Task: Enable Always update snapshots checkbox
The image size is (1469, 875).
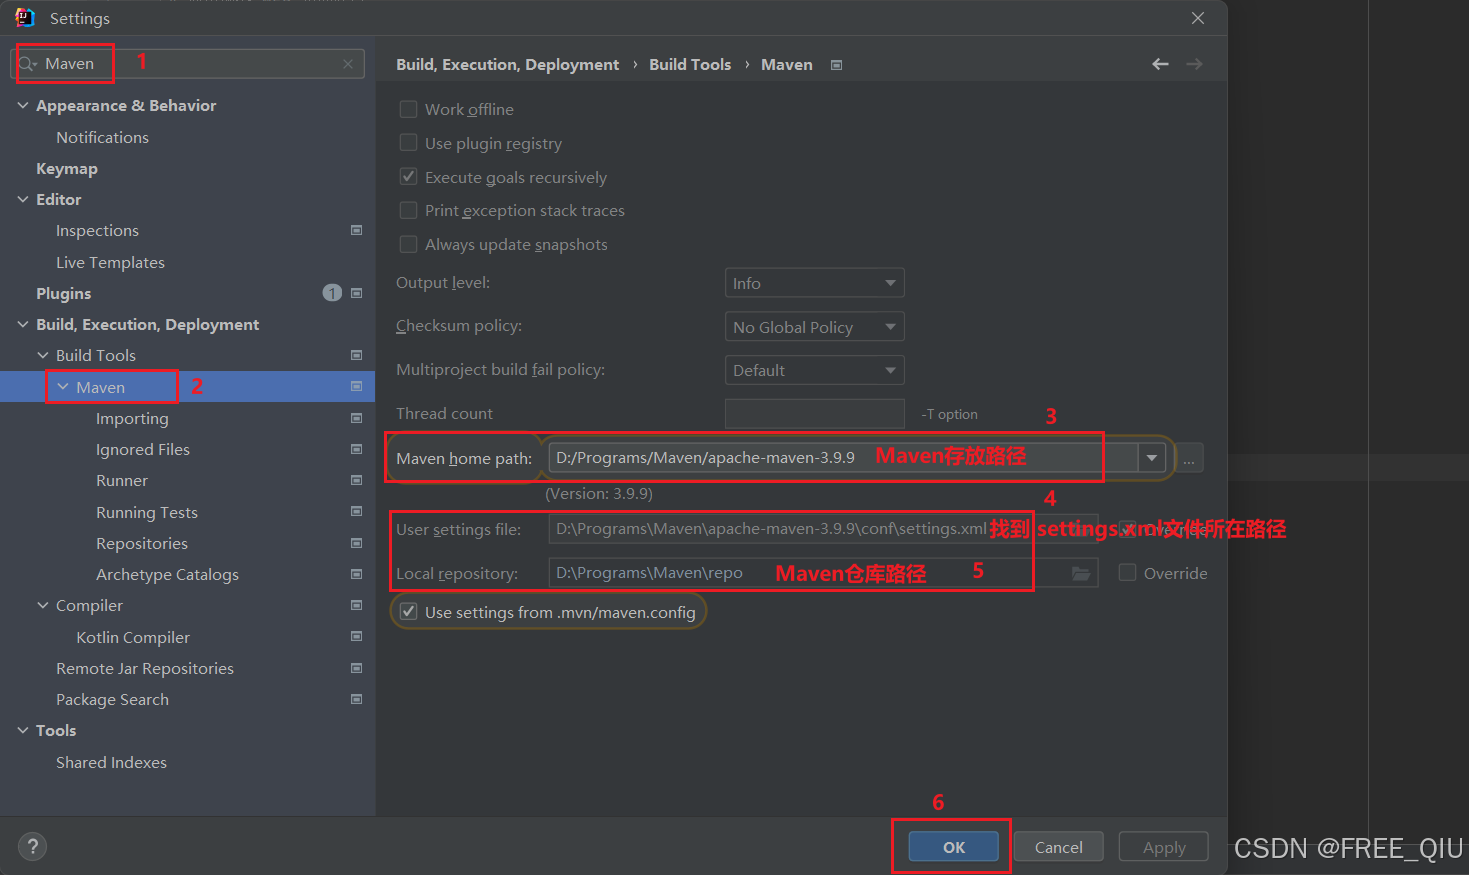Action: pos(408,244)
